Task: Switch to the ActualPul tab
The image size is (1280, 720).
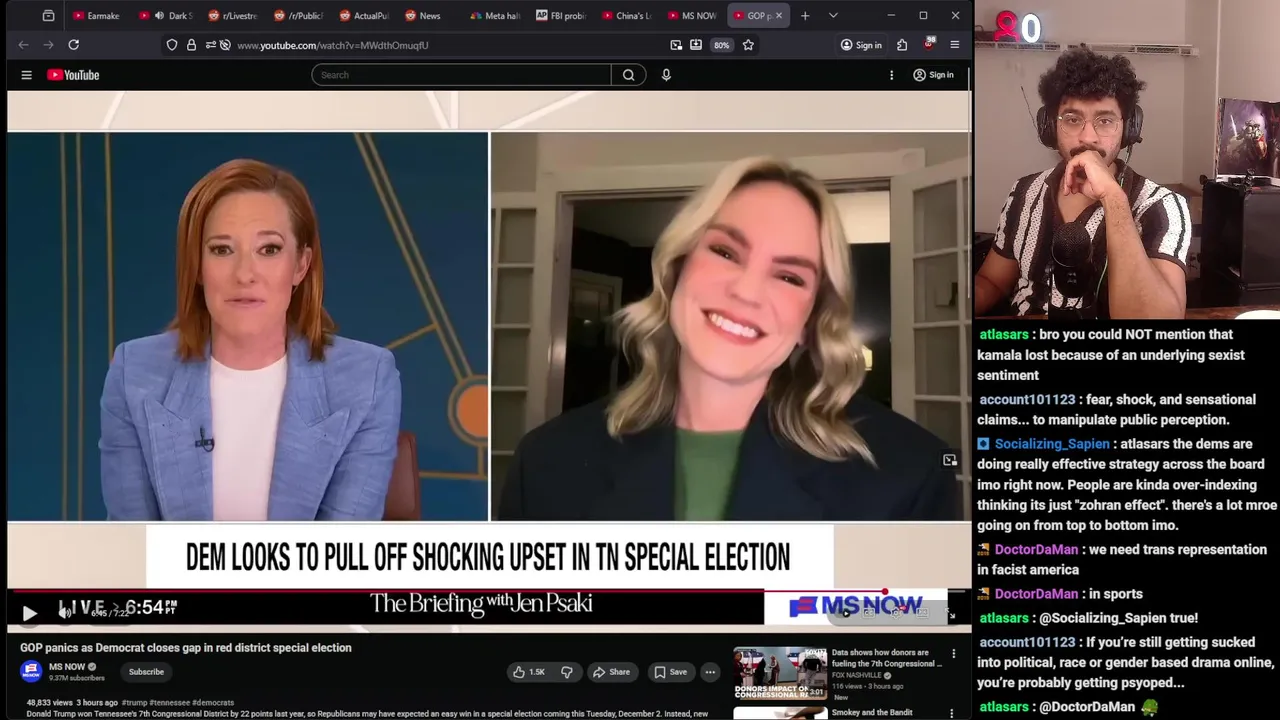Action: pyautogui.click(x=364, y=16)
